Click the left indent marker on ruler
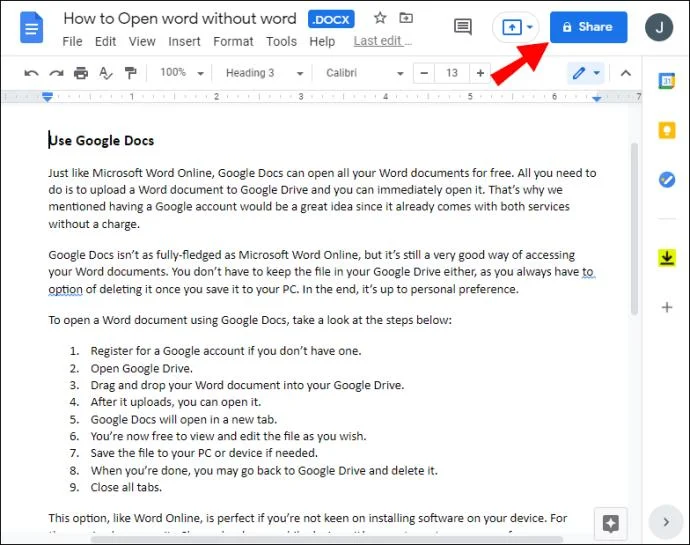Viewport: 690px width, 545px height. click(x=48, y=97)
